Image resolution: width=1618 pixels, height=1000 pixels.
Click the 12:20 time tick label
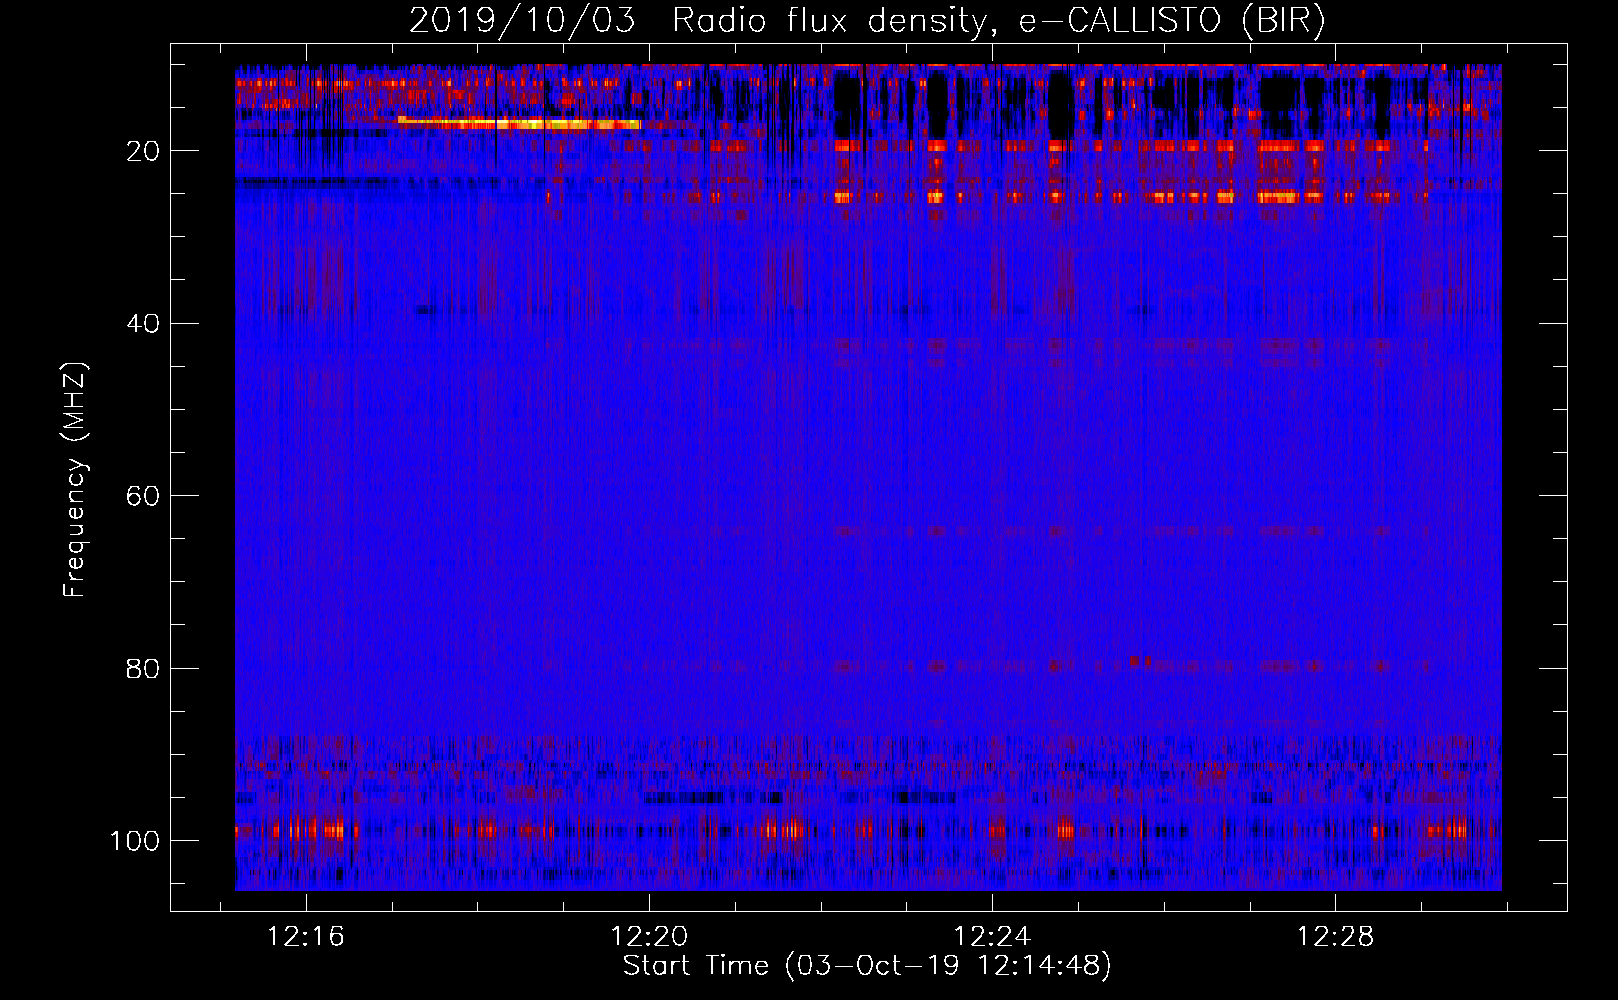click(649, 936)
